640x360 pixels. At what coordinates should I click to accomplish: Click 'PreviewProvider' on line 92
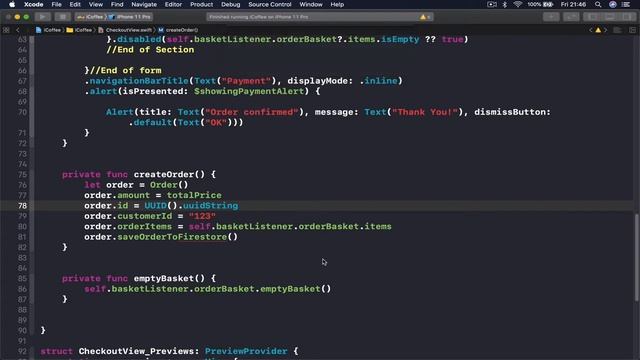pyautogui.click(x=246, y=351)
